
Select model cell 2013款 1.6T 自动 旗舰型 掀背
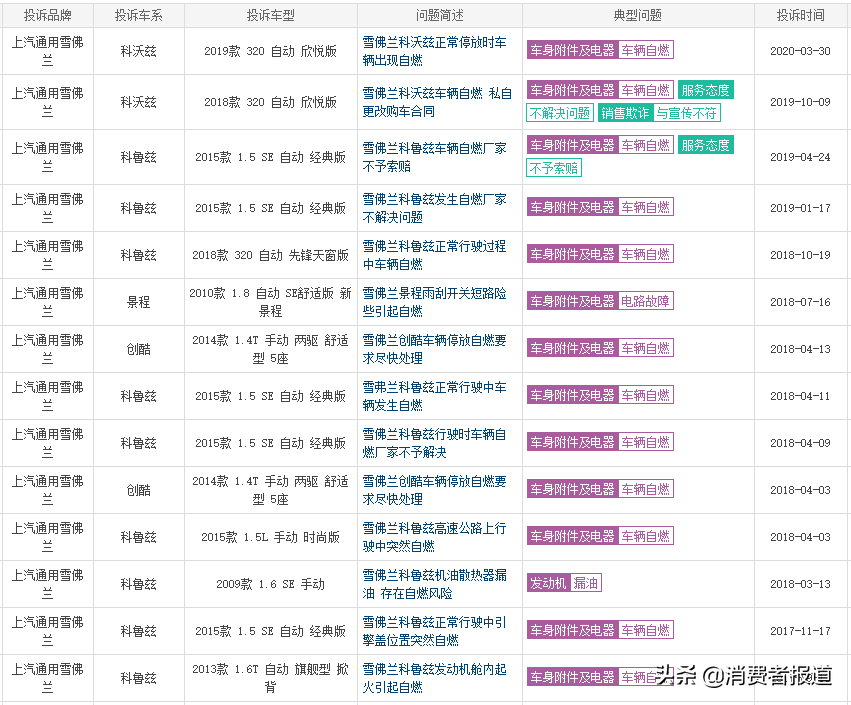270,678
